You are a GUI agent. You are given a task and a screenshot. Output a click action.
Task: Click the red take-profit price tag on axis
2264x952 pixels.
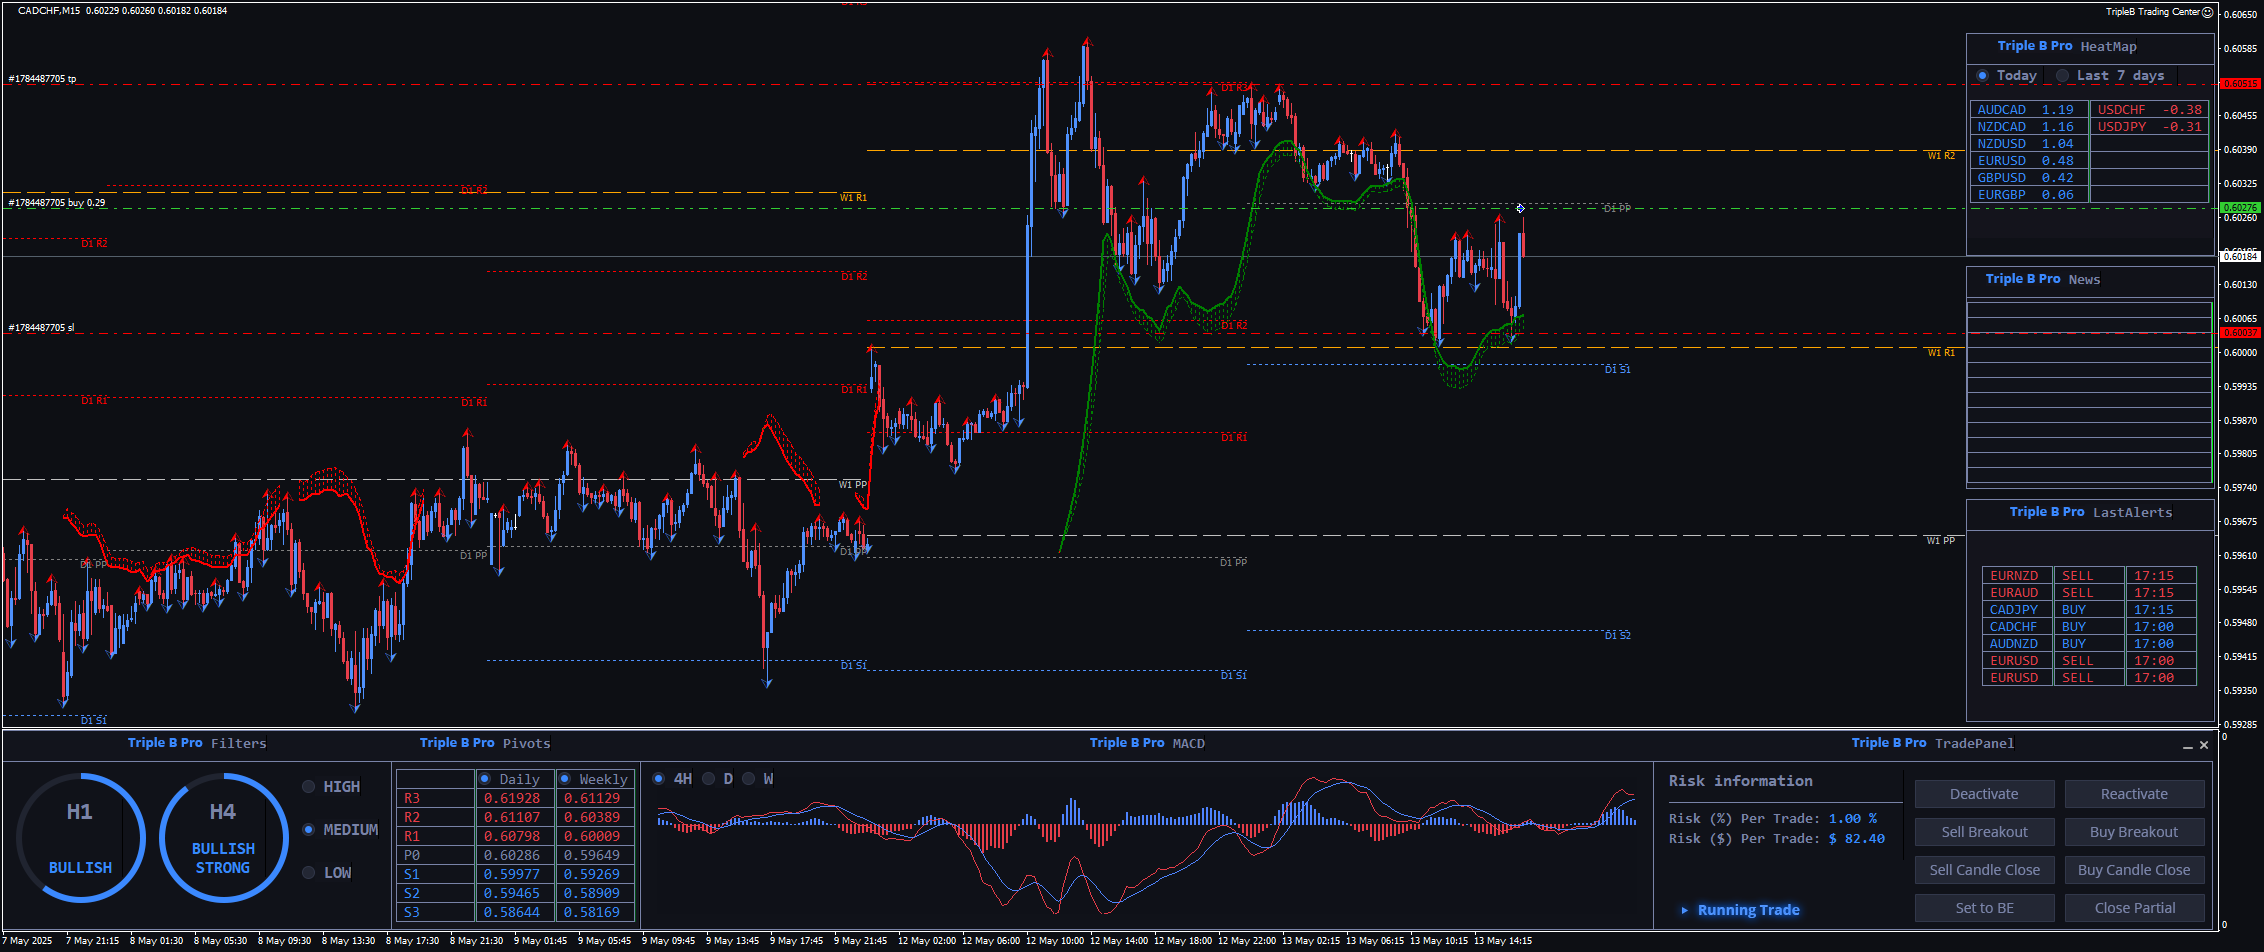pos(2239,84)
